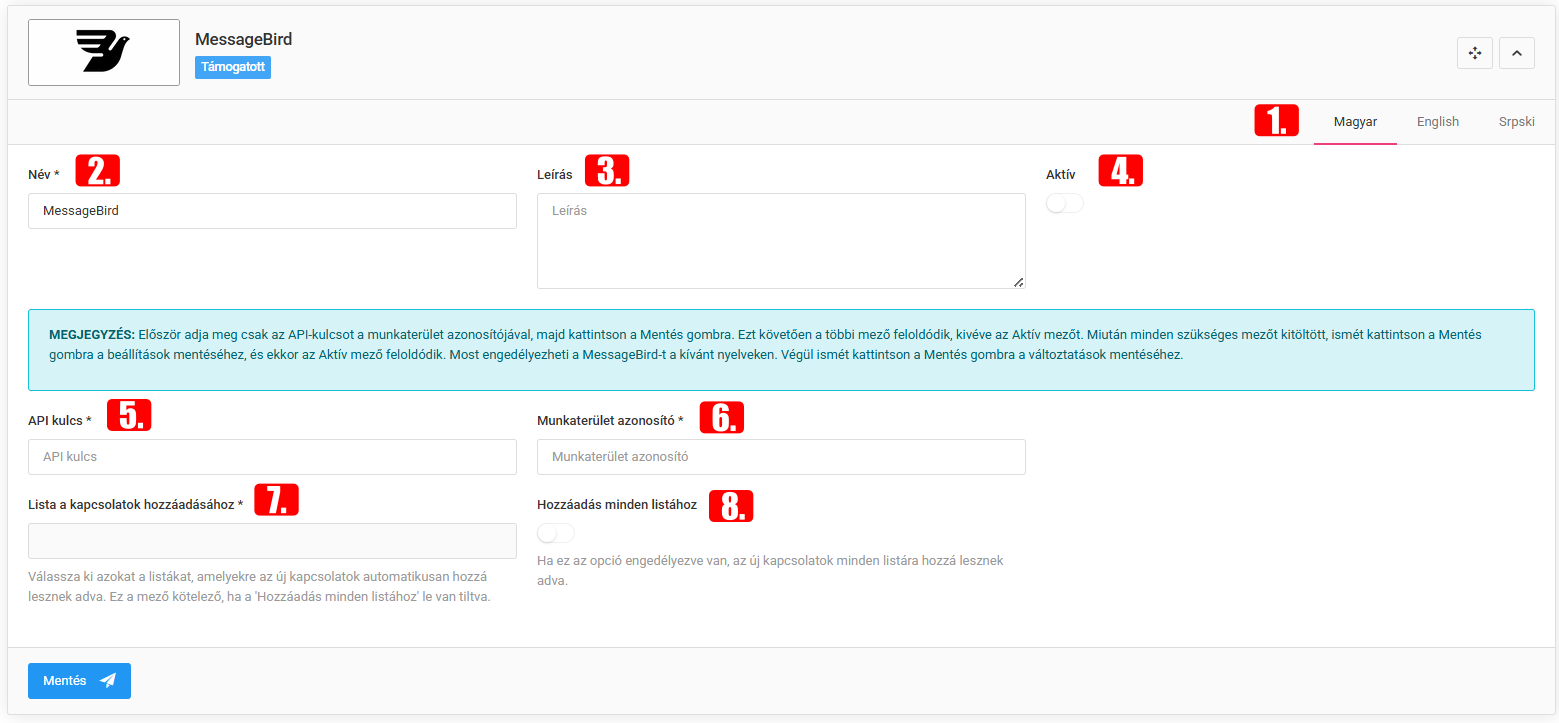This screenshot has width=1559, height=723.
Task: Switch to the Magyar language tab
Action: 1355,122
